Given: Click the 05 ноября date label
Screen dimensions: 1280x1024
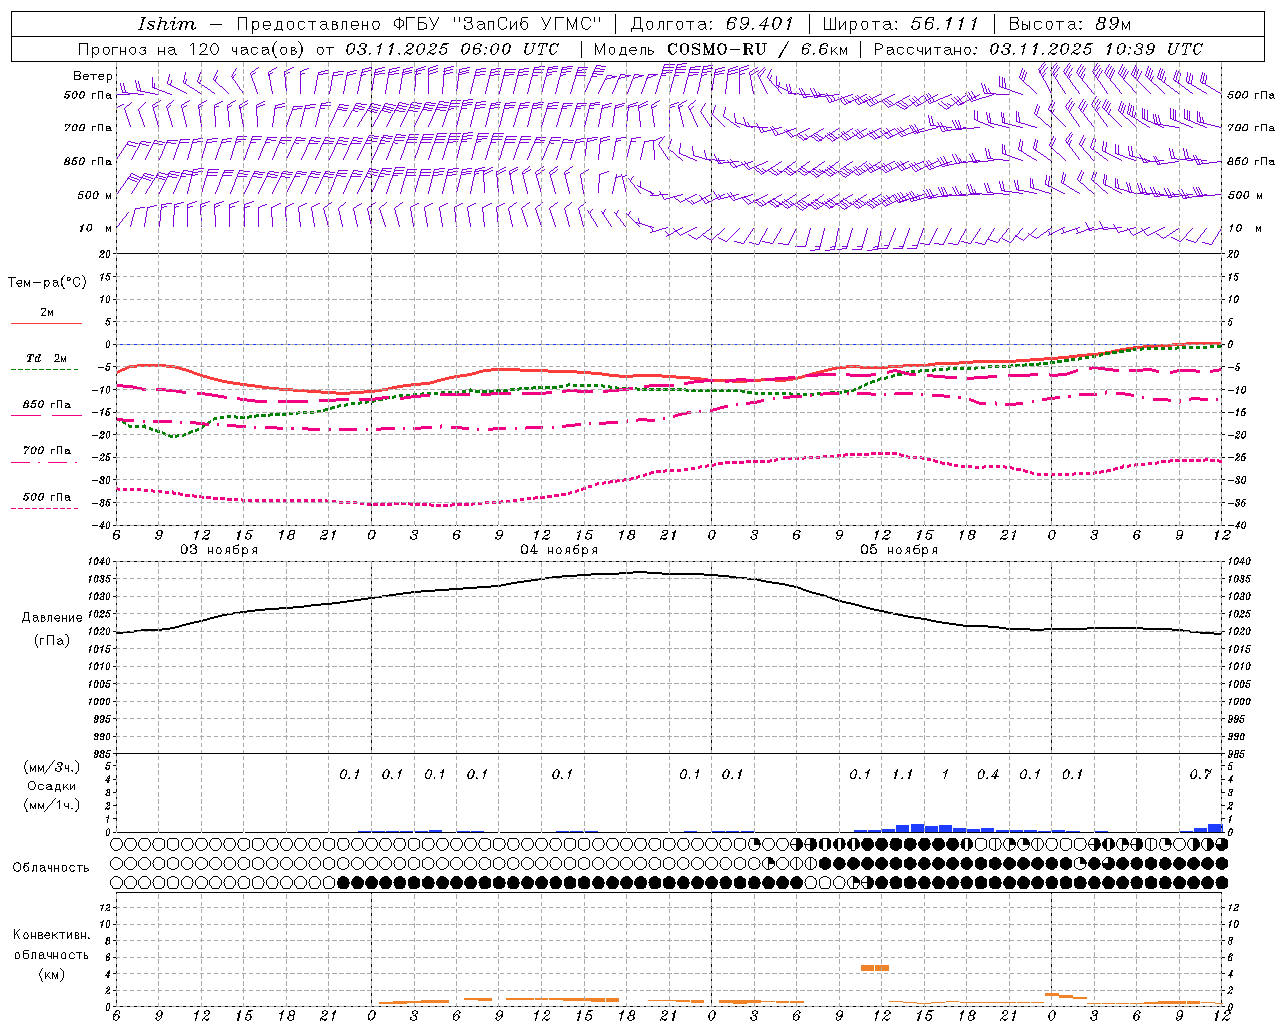Looking at the screenshot, I should pyautogui.click(x=899, y=550).
